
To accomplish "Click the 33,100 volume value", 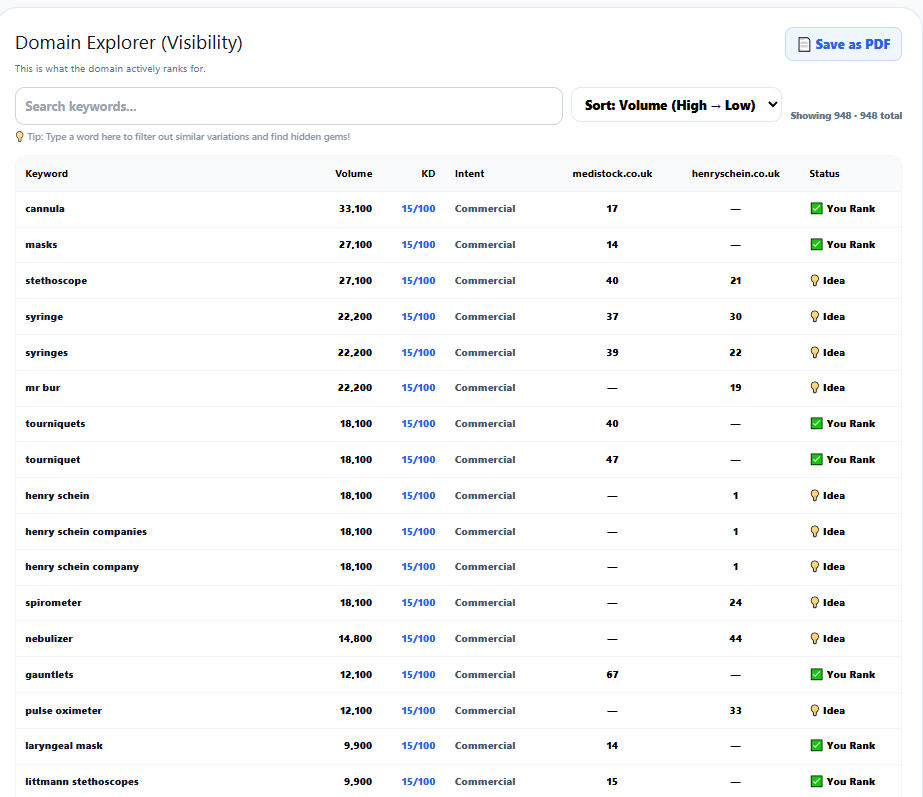I will 355,208.
